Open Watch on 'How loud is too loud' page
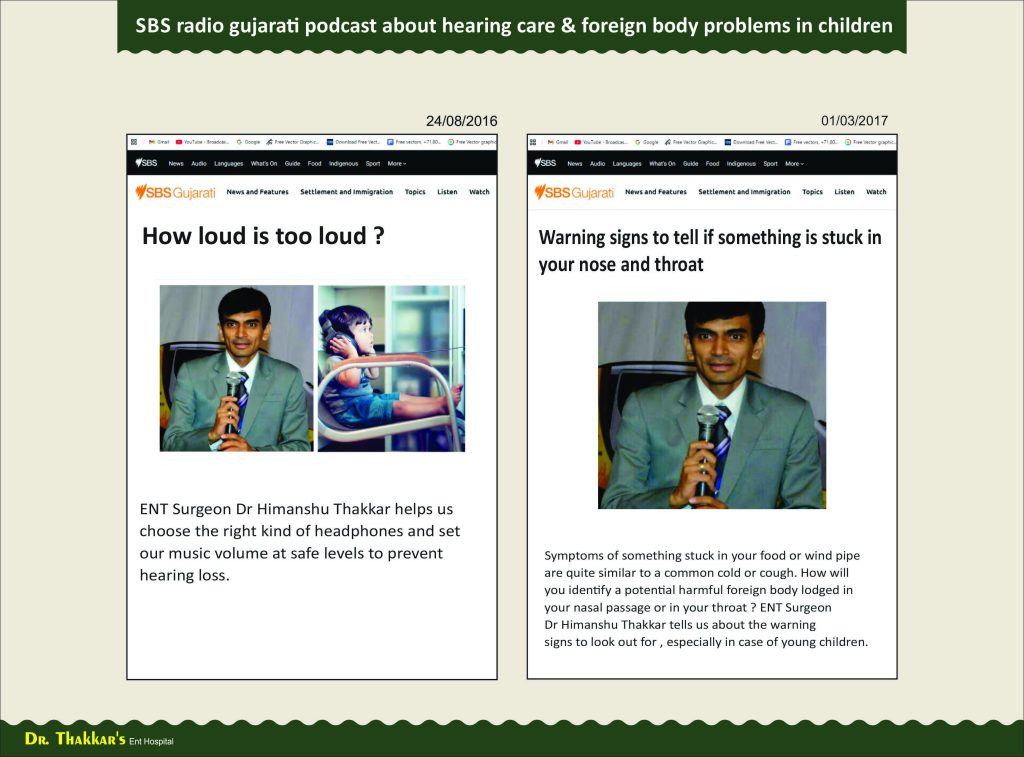1024x757 pixels. [x=479, y=192]
